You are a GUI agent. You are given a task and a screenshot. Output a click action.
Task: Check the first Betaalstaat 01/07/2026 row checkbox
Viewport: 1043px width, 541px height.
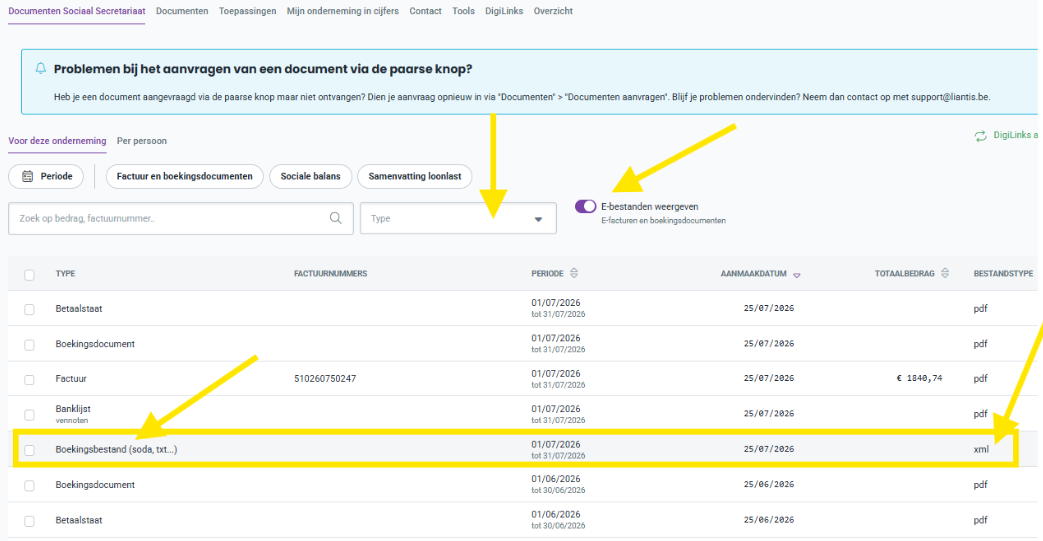tap(29, 309)
